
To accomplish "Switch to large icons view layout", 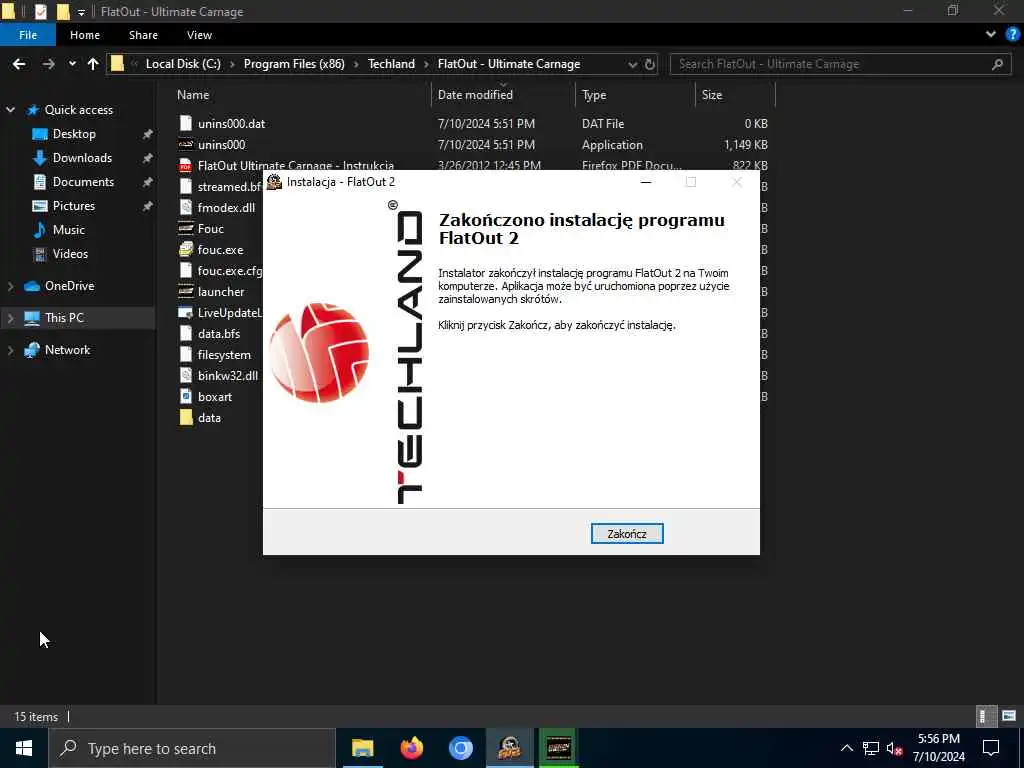I will [1009, 716].
